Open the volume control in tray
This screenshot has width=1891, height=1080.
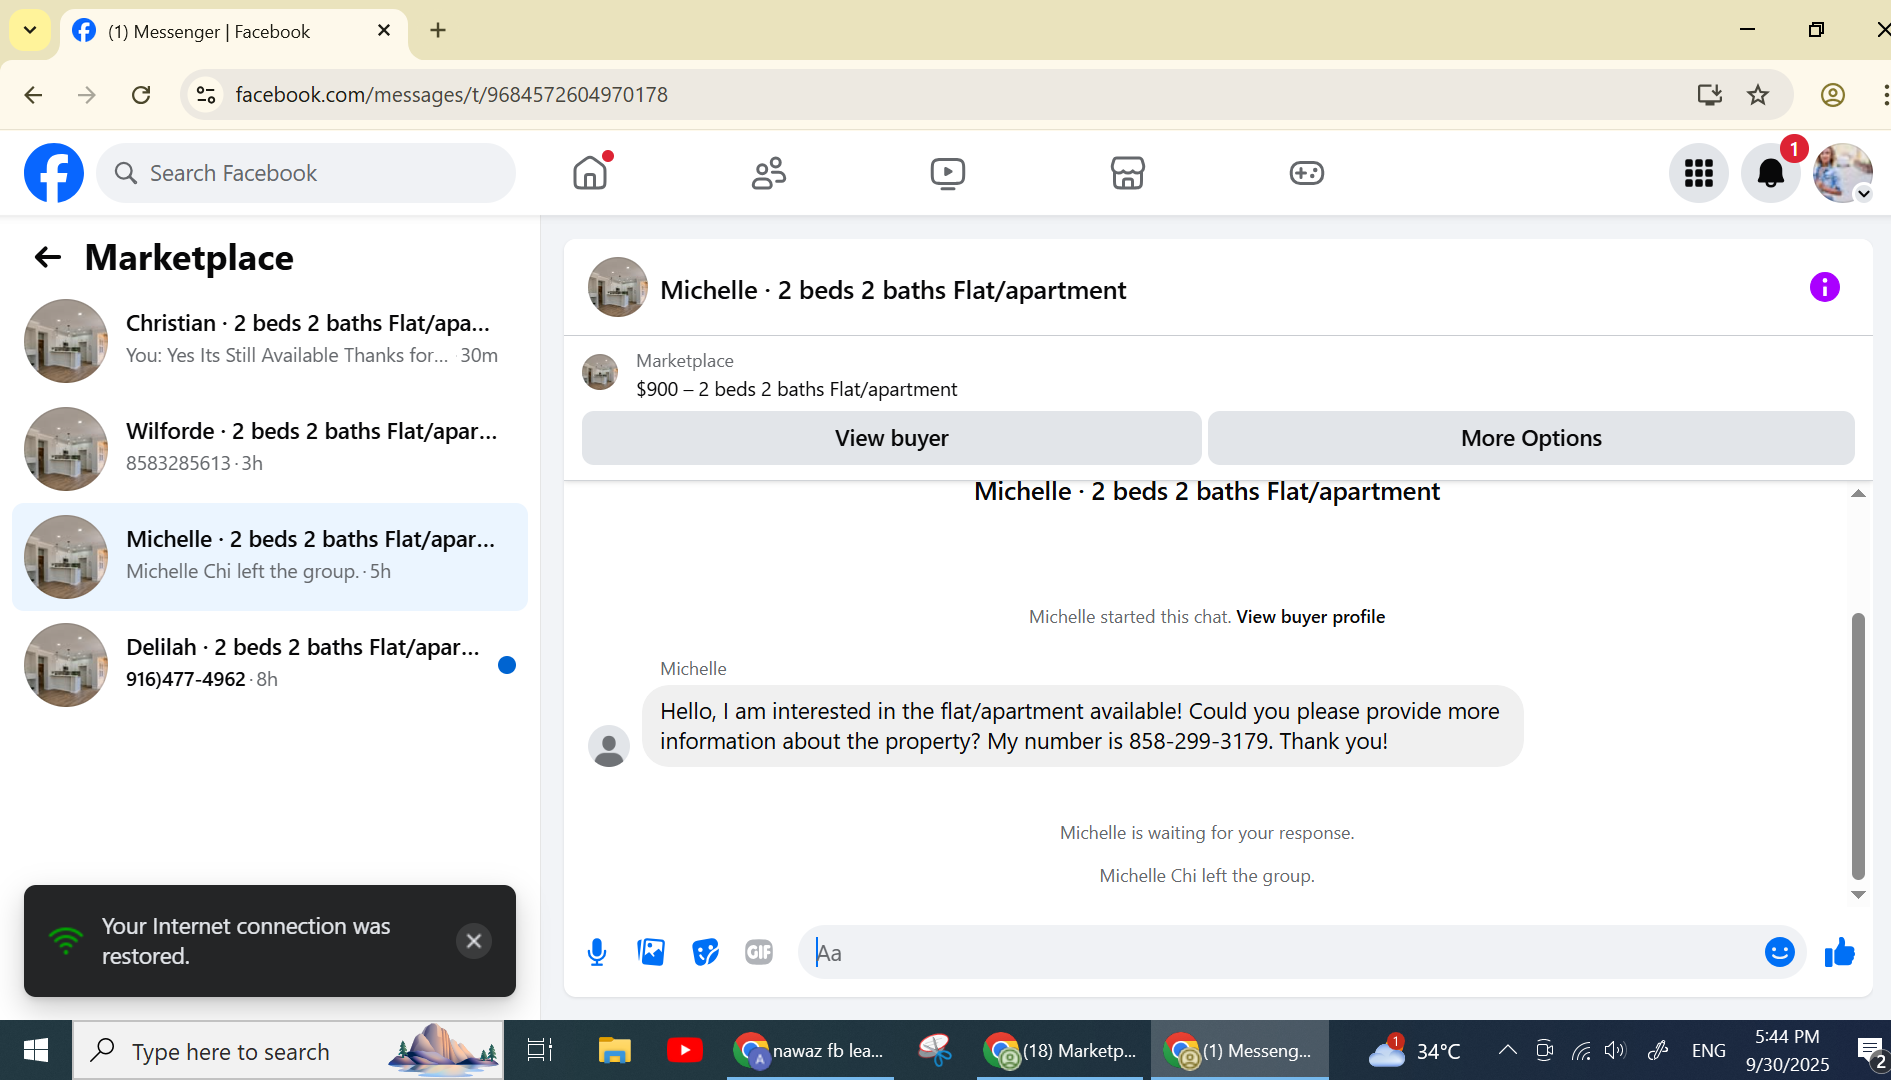point(1615,1050)
